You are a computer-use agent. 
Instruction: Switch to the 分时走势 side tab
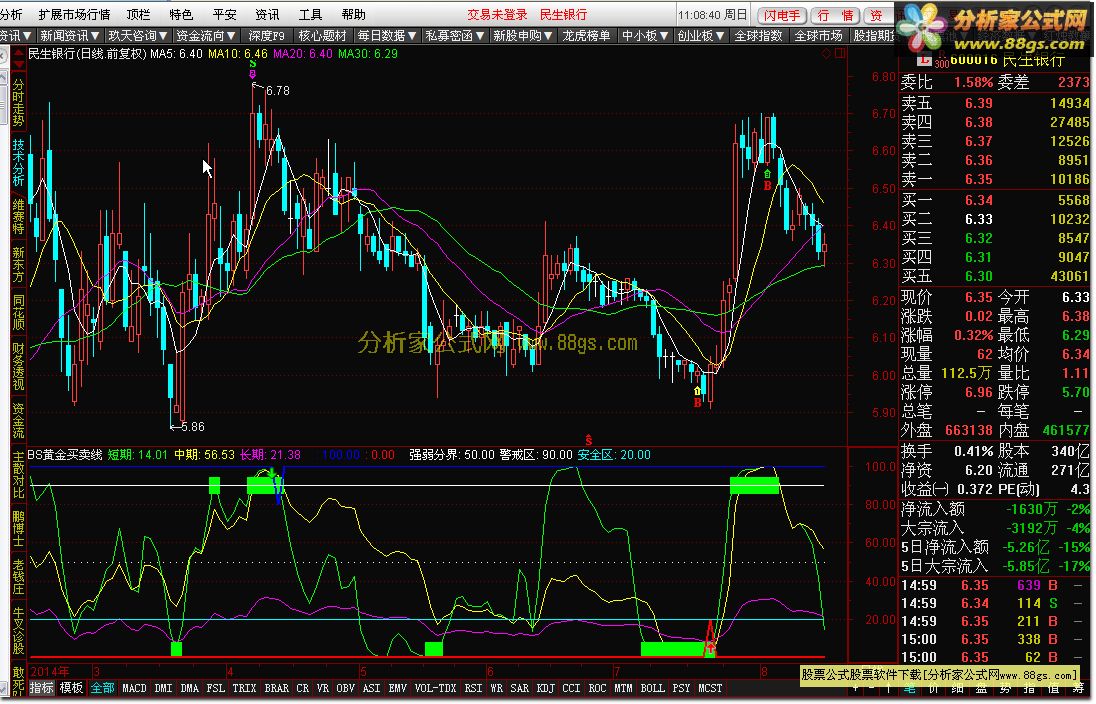[x=18, y=103]
